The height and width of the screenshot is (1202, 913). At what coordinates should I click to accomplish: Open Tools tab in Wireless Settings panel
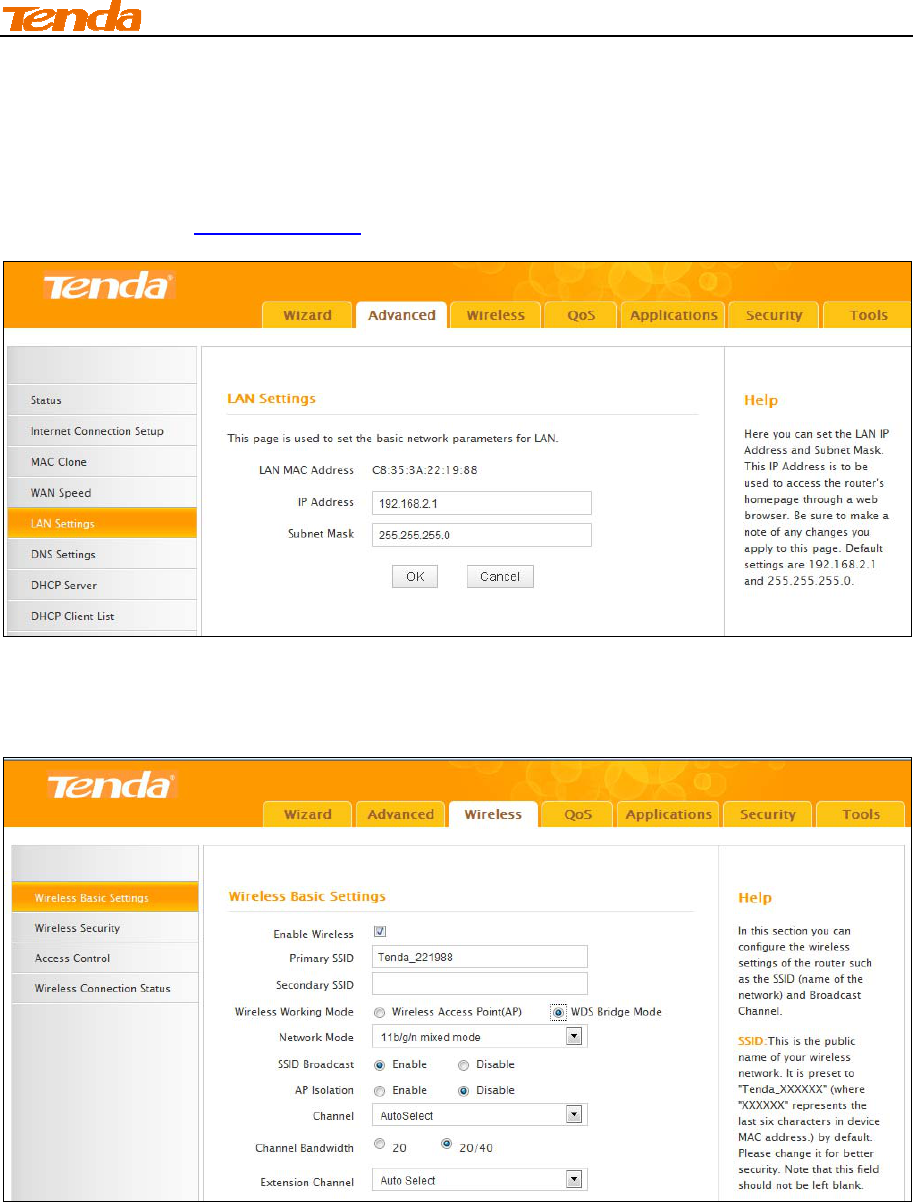point(861,814)
